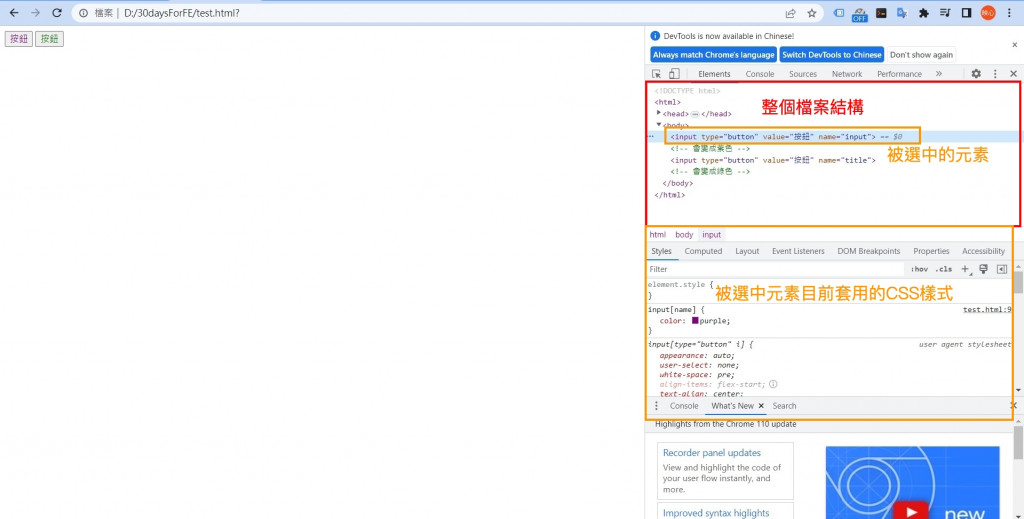Click the Don't show again button
The image size is (1024, 519).
921,55
